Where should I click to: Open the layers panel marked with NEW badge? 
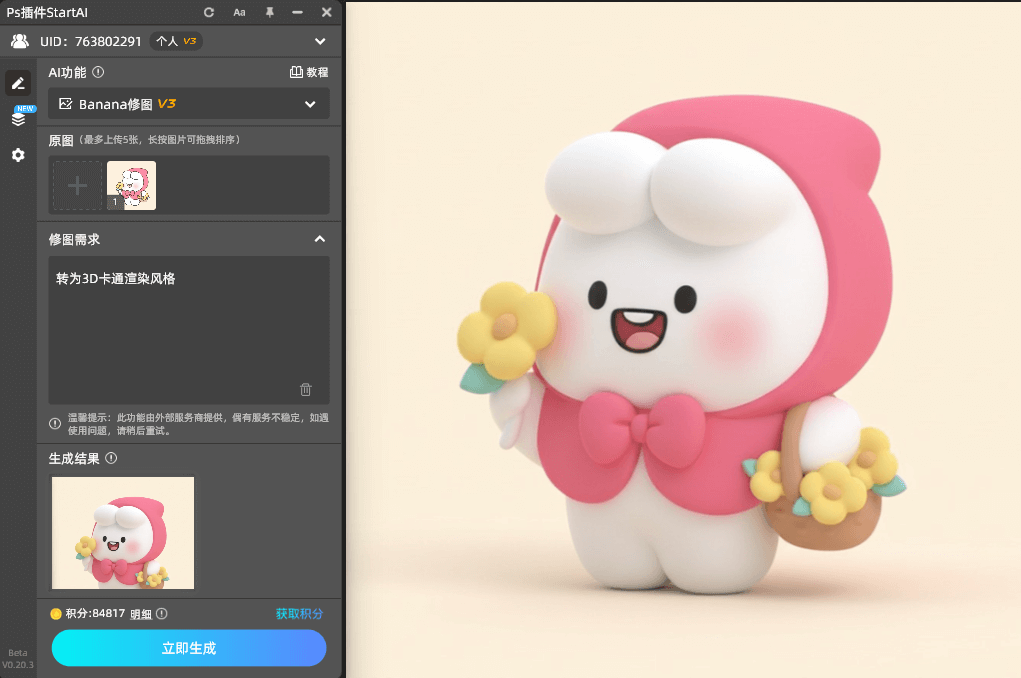click(x=18, y=118)
